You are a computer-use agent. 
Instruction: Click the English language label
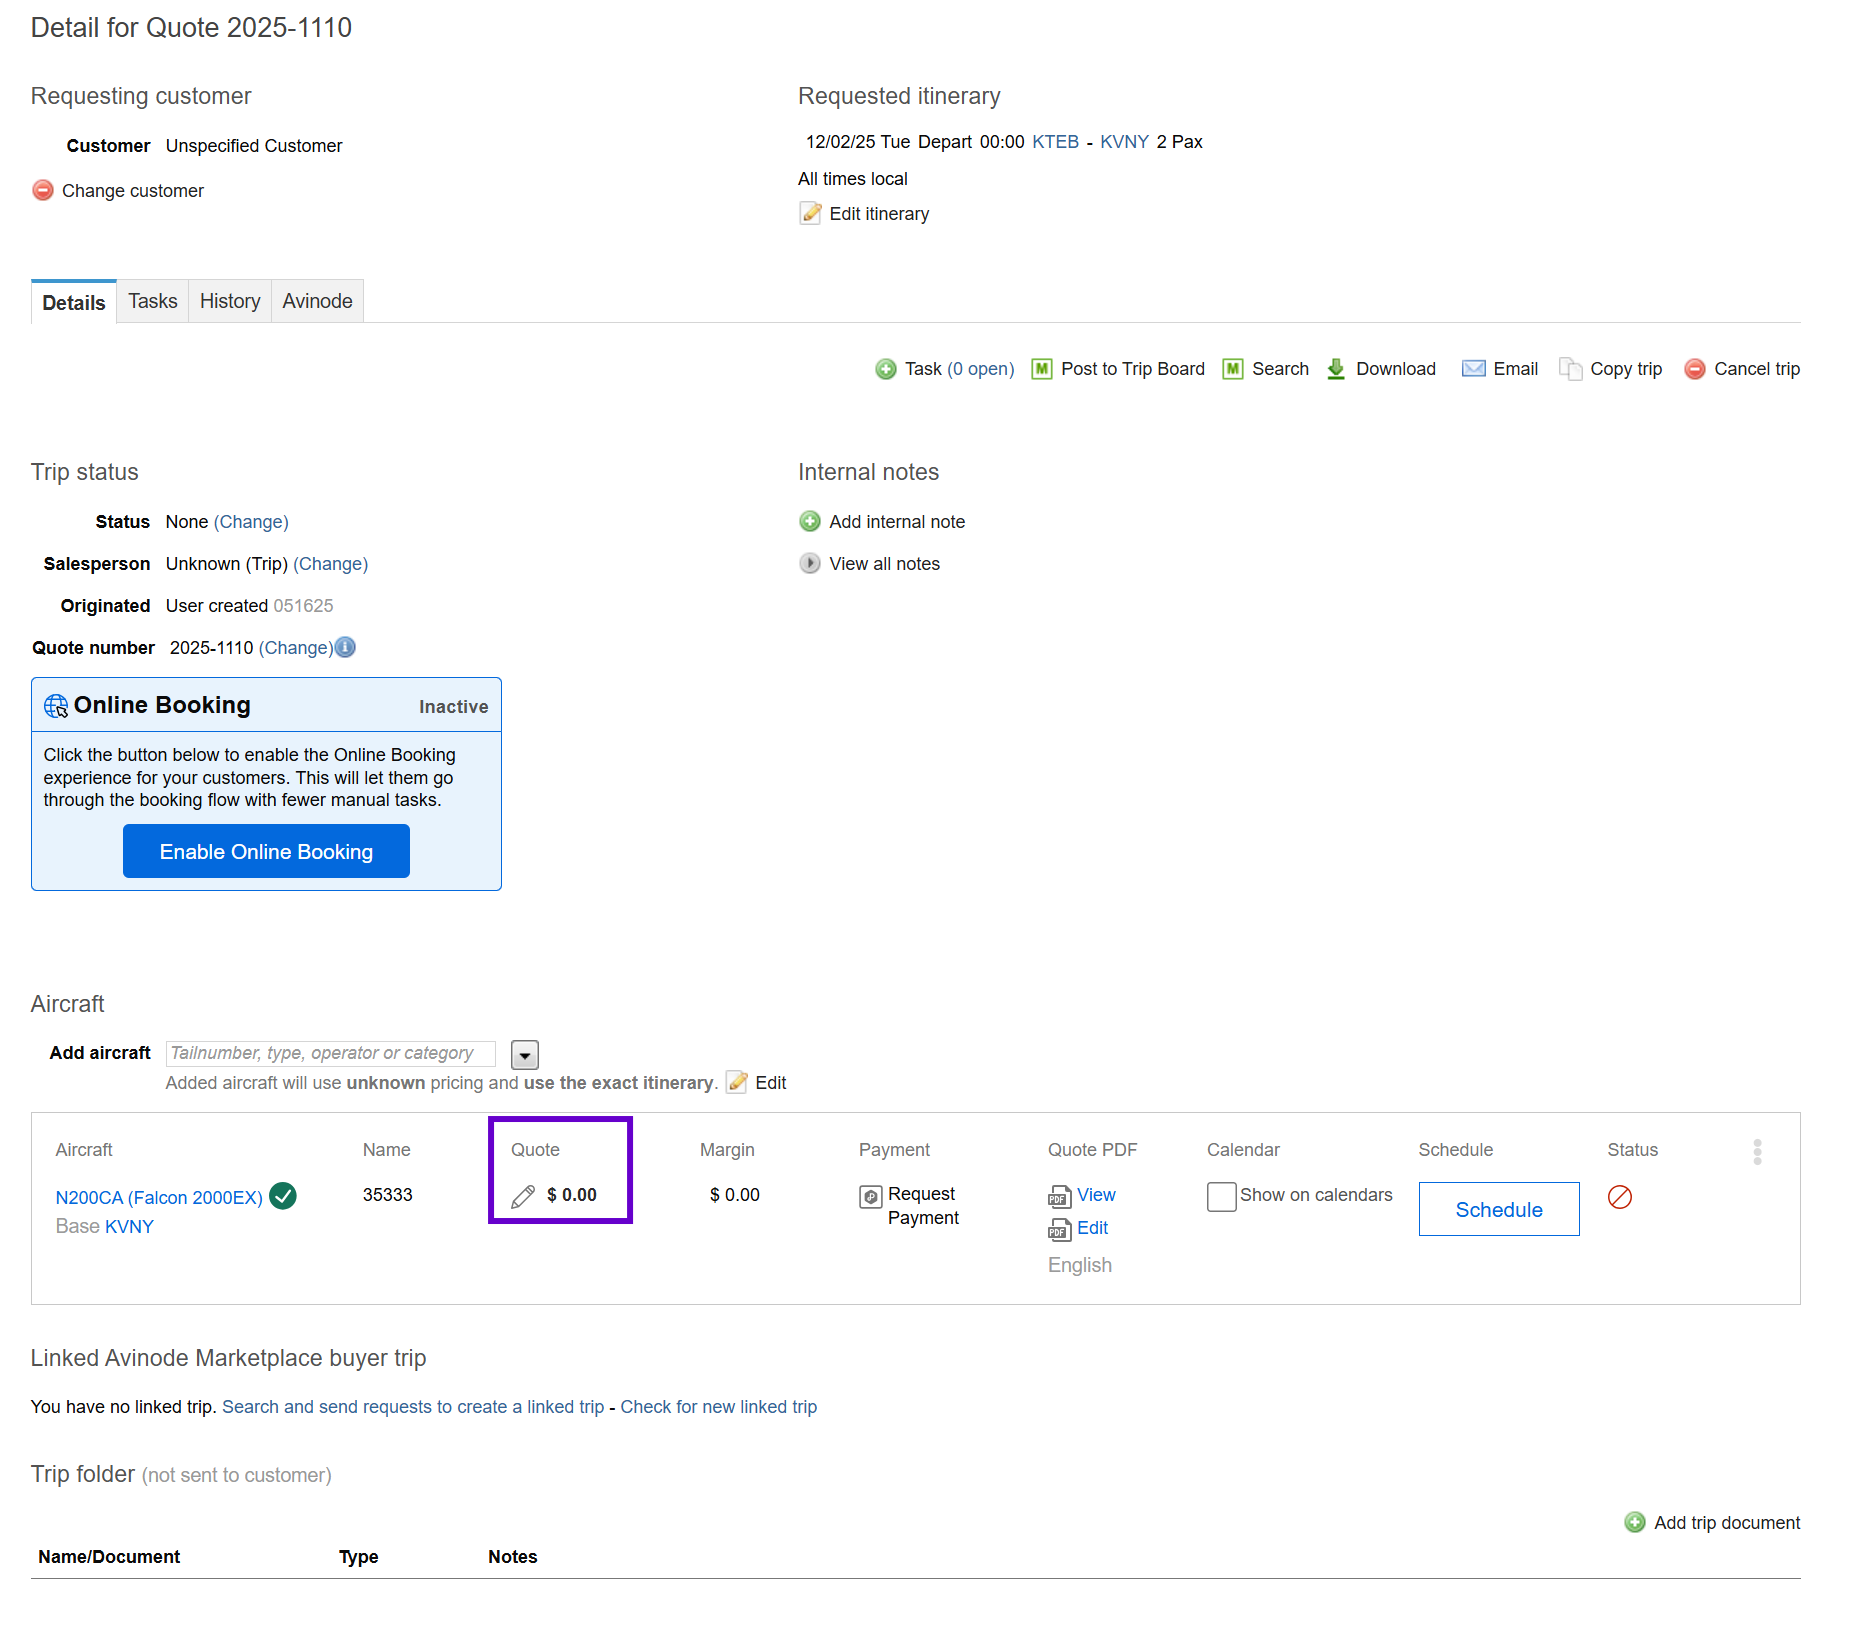[x=1080, y=1265]
